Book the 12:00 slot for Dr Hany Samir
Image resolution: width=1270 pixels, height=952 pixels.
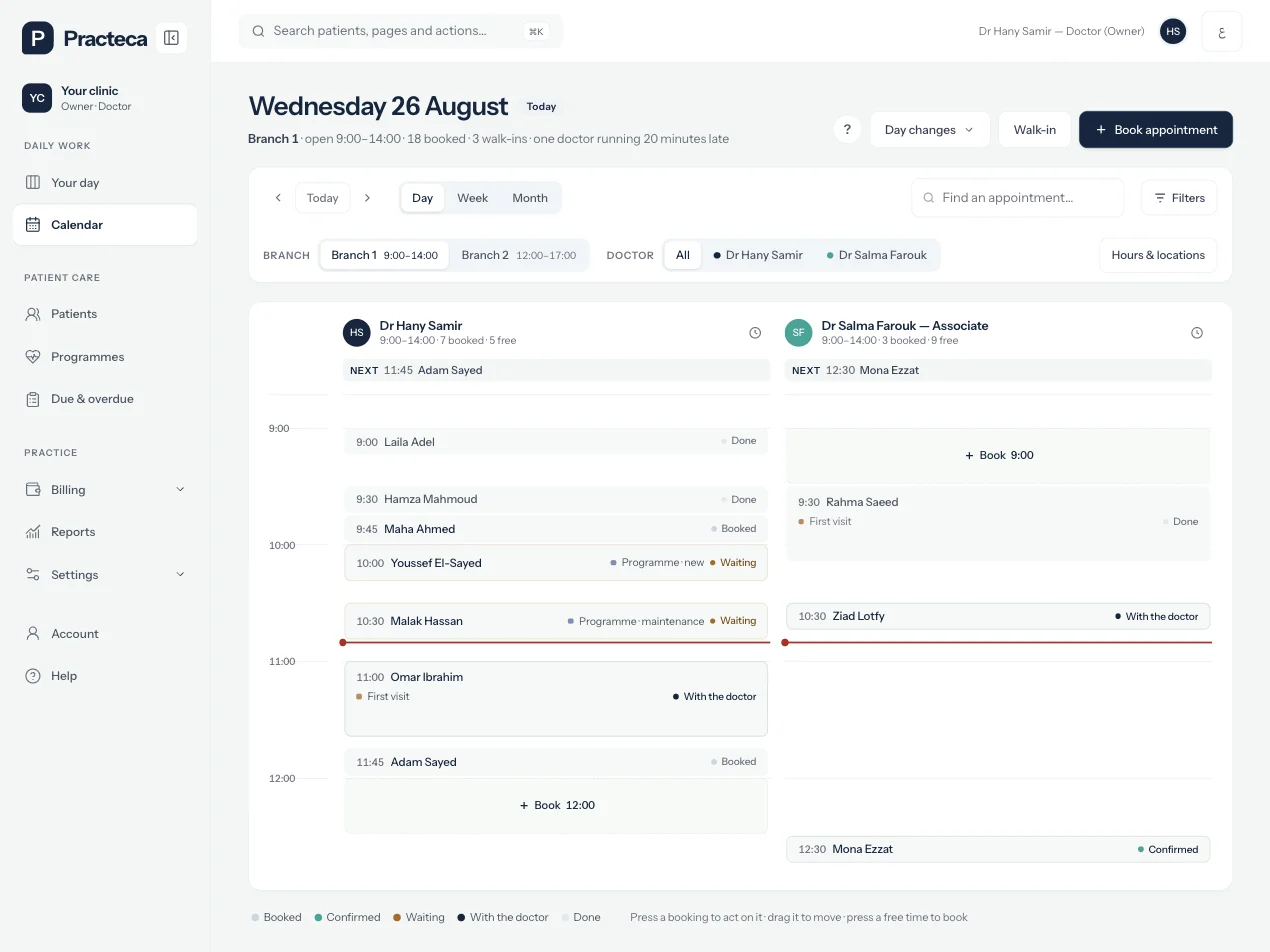pos(556,805)
